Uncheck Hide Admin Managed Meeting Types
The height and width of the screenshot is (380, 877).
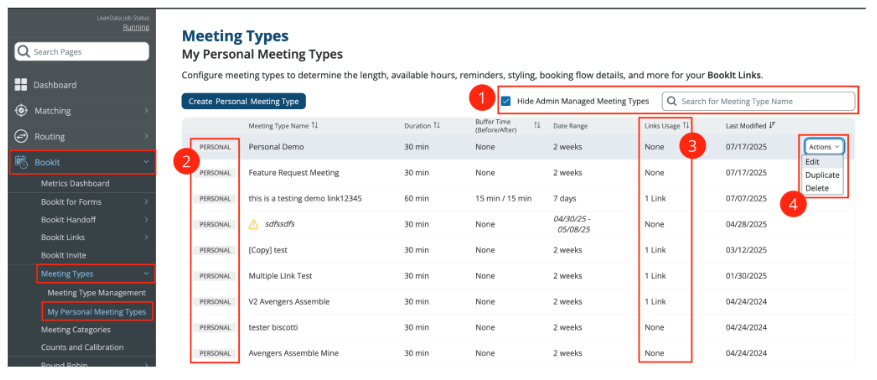pyautogui.click(x=506, y=101)
